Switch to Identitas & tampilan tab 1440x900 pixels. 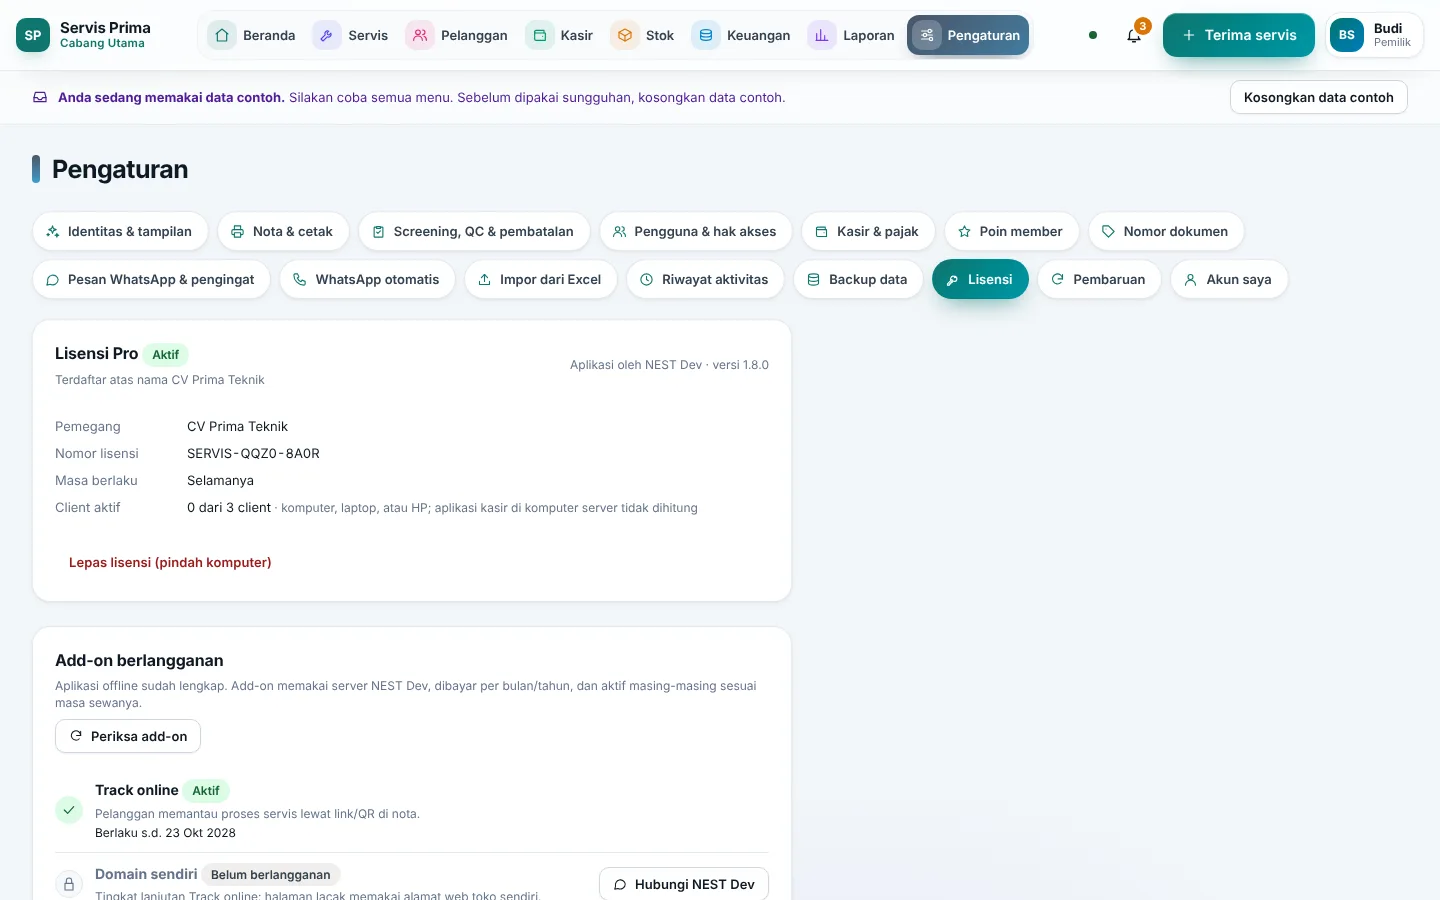(x=120, y=231)
